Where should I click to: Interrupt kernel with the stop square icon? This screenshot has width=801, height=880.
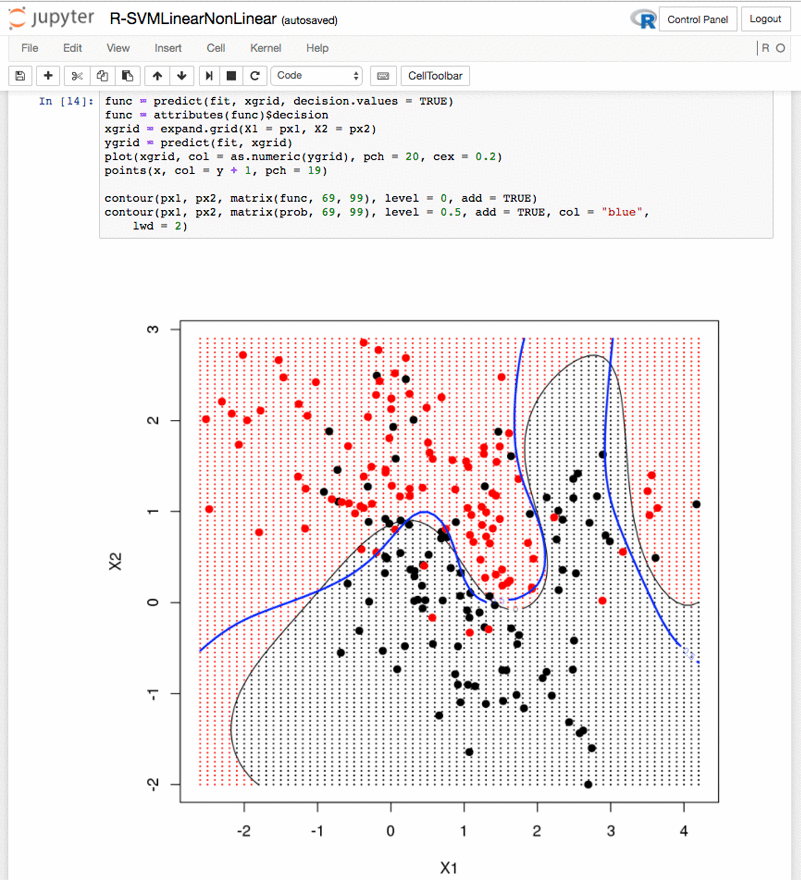(231, 76)
